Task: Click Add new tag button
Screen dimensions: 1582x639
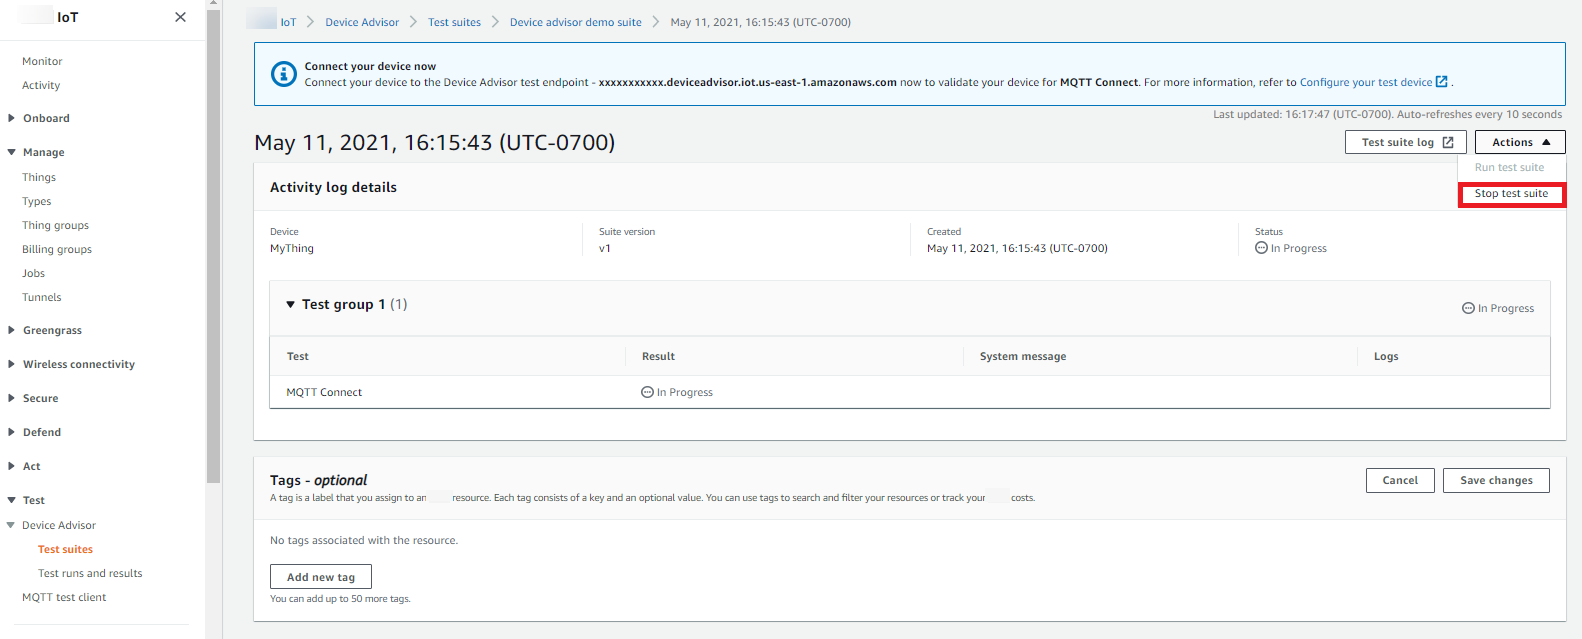Action: click(x=320, y=577)
